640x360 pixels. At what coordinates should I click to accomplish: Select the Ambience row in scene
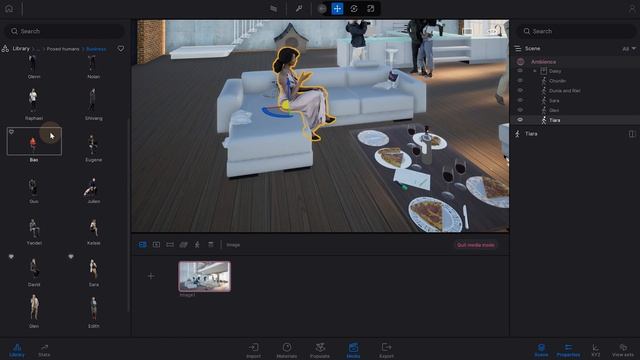coord(575,62)
